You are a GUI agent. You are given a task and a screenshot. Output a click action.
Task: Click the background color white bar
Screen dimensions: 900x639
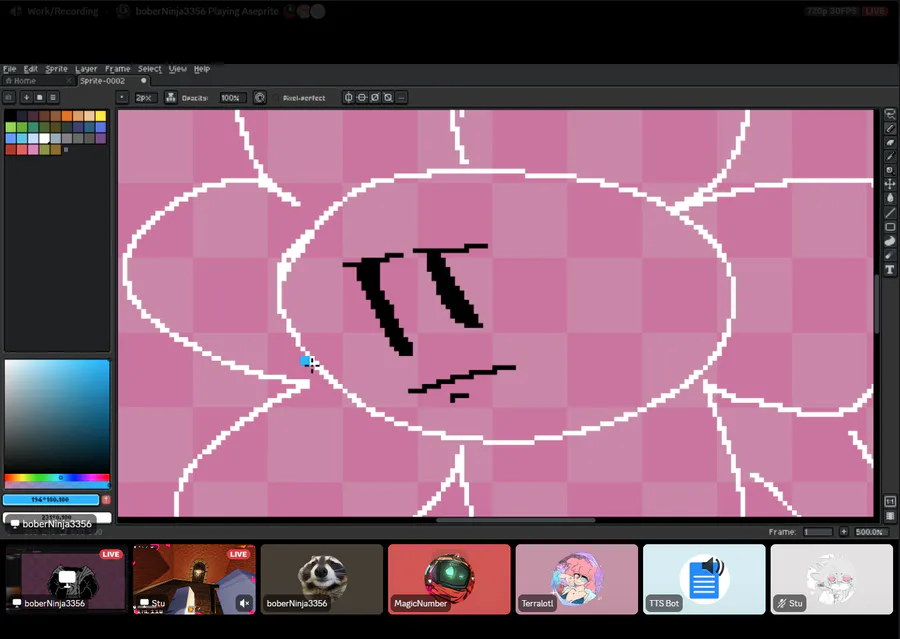coord(57,517)
